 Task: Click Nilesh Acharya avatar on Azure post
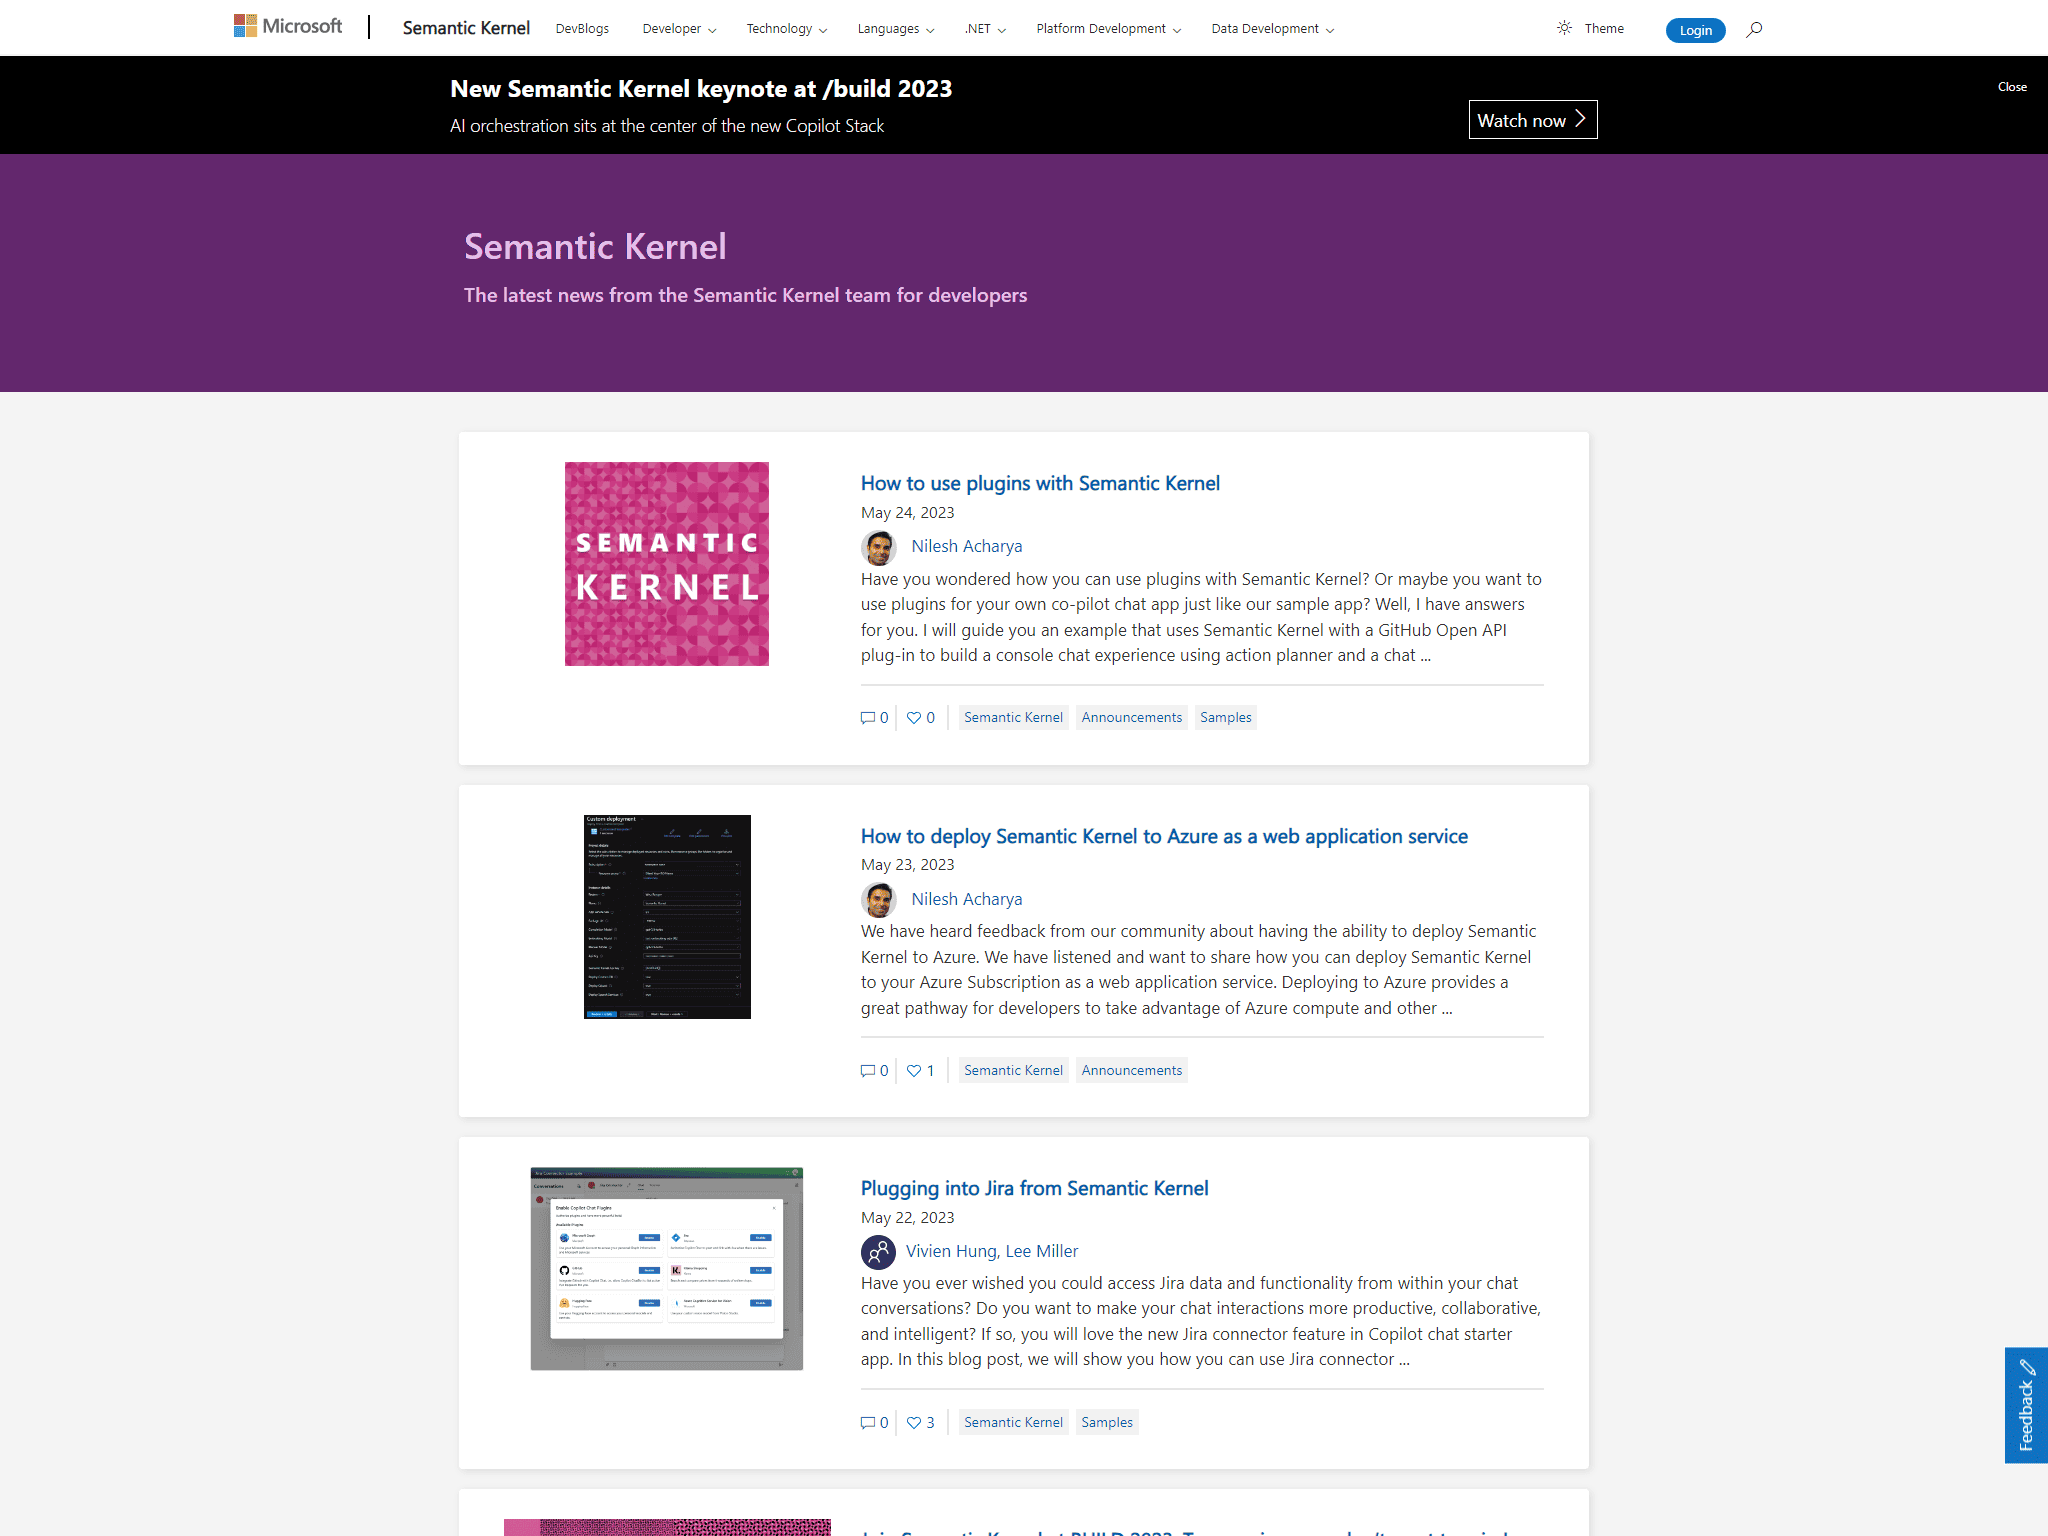(x=879, y=900)
